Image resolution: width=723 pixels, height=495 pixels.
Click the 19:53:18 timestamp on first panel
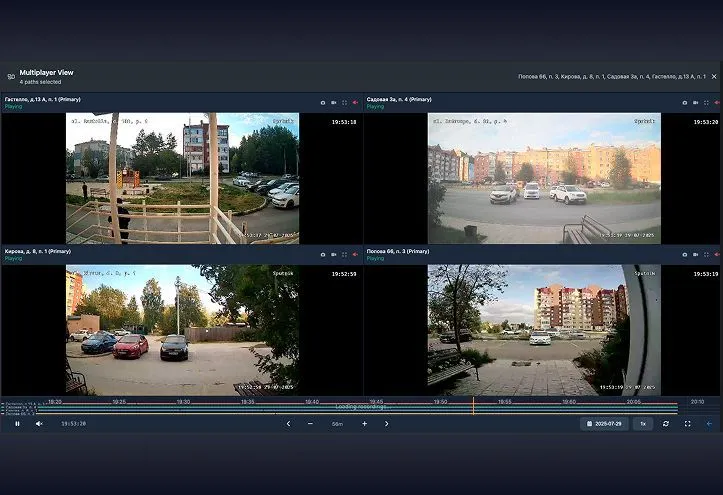click(344, 122)
